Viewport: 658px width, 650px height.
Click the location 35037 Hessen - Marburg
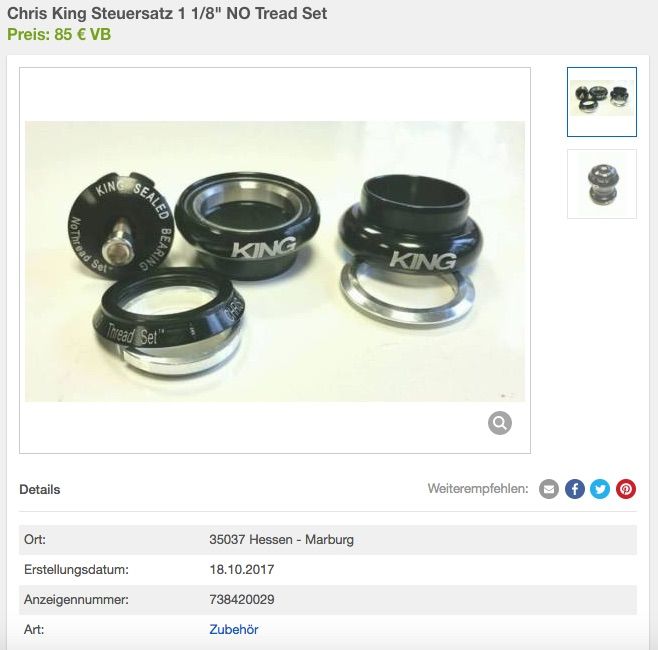(282, 539)
